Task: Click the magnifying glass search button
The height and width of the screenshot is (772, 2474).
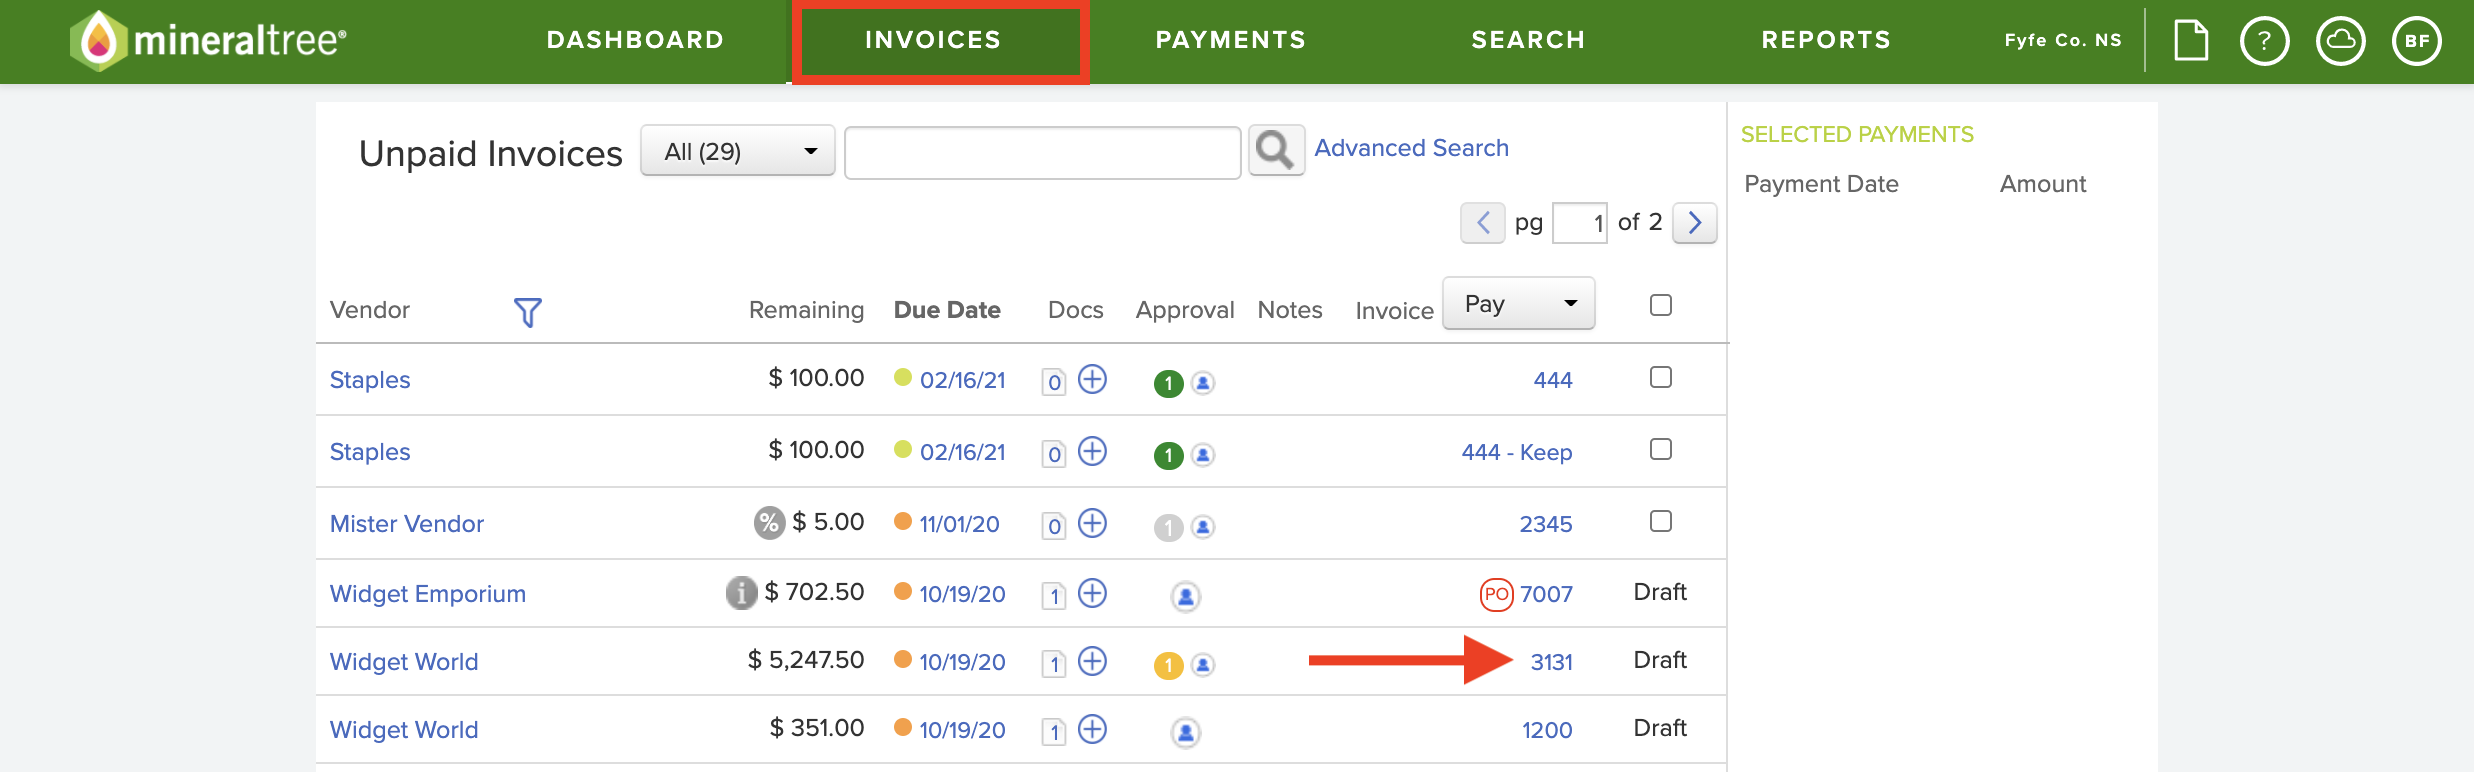Action: pos(1276,151)
